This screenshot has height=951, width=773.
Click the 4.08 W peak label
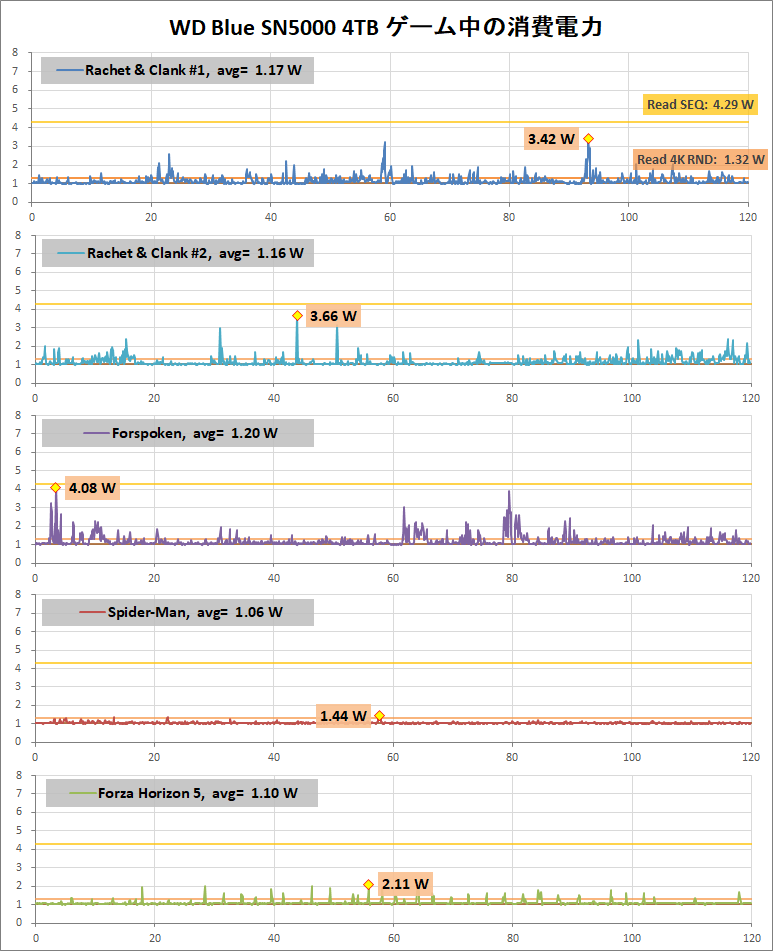(x=92, y=488)
